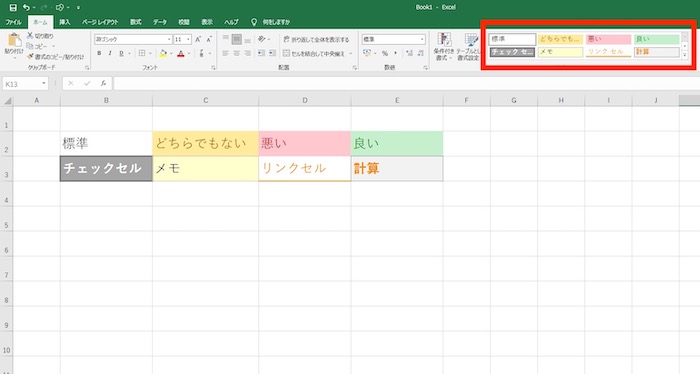Open the font name dropdown

click(x=169, y=39)
